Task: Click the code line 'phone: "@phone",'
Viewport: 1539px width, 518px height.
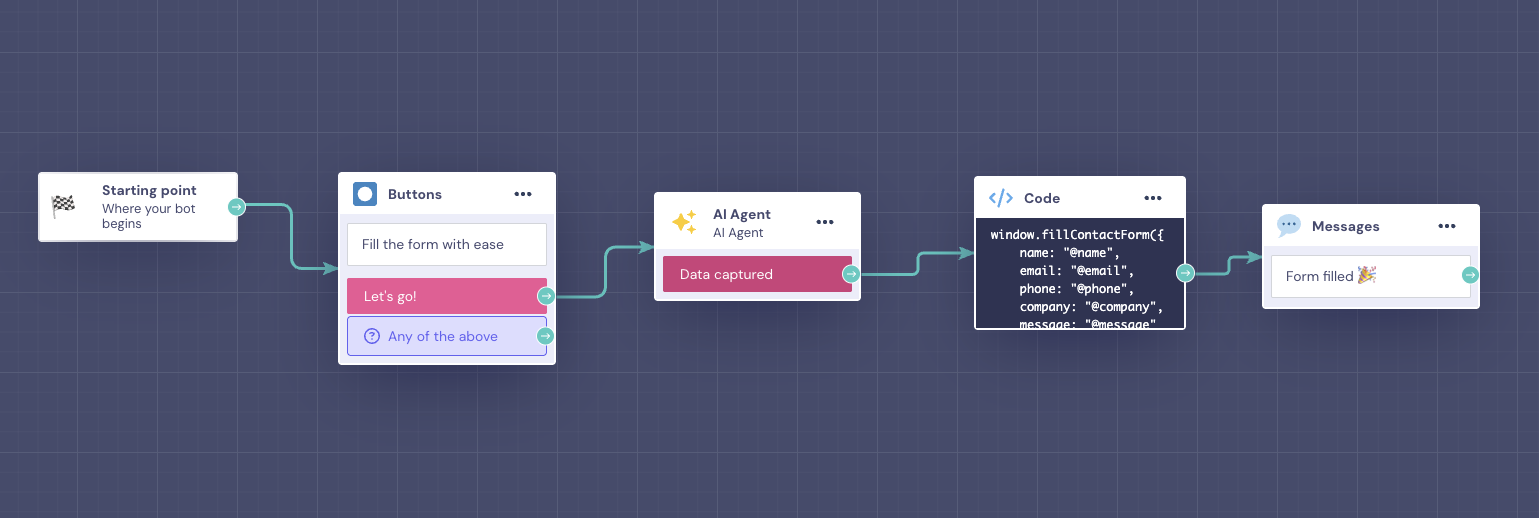Action: [x=1078, y=289]
